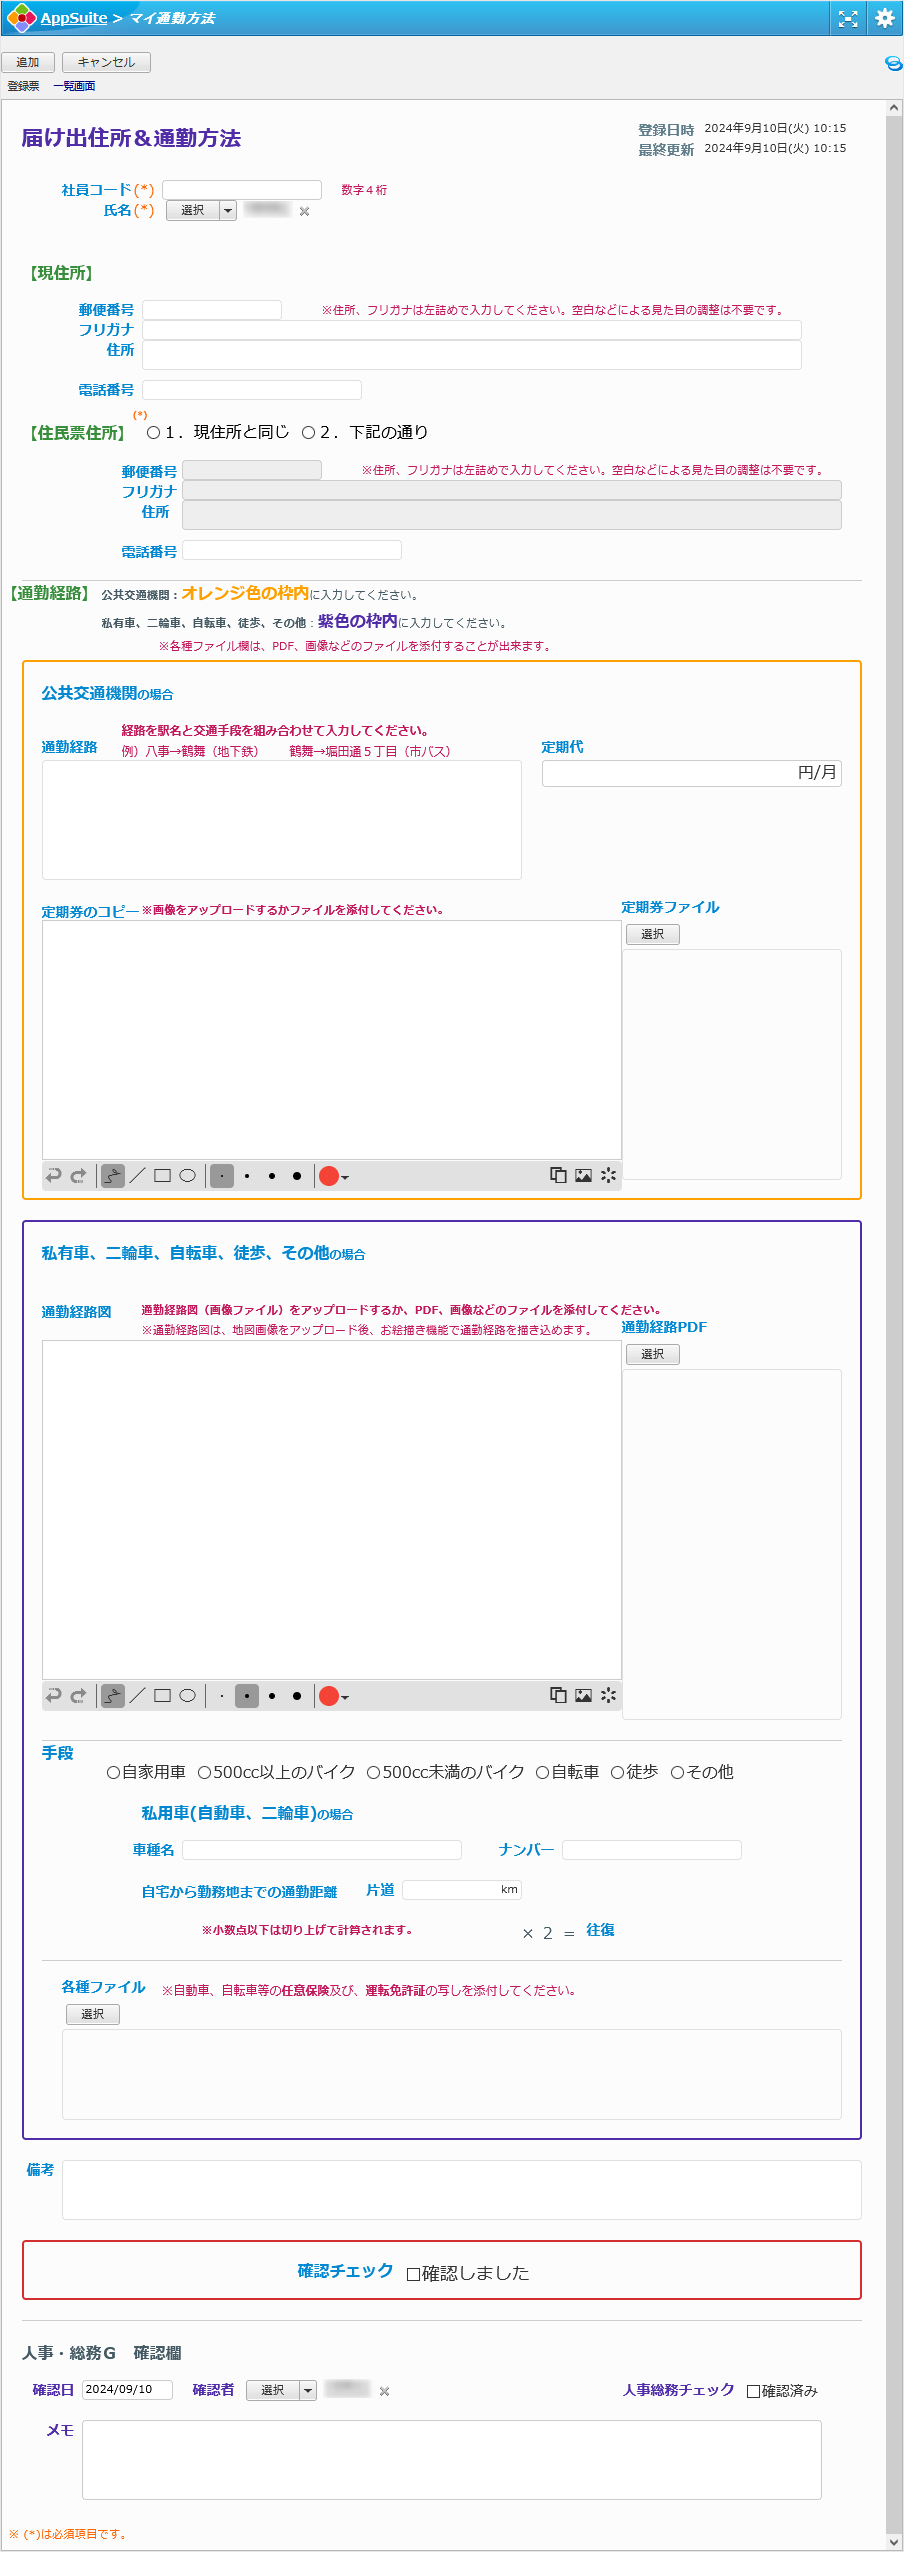Click the 追加 button
904x2552 pixels.
pos(28,62)
